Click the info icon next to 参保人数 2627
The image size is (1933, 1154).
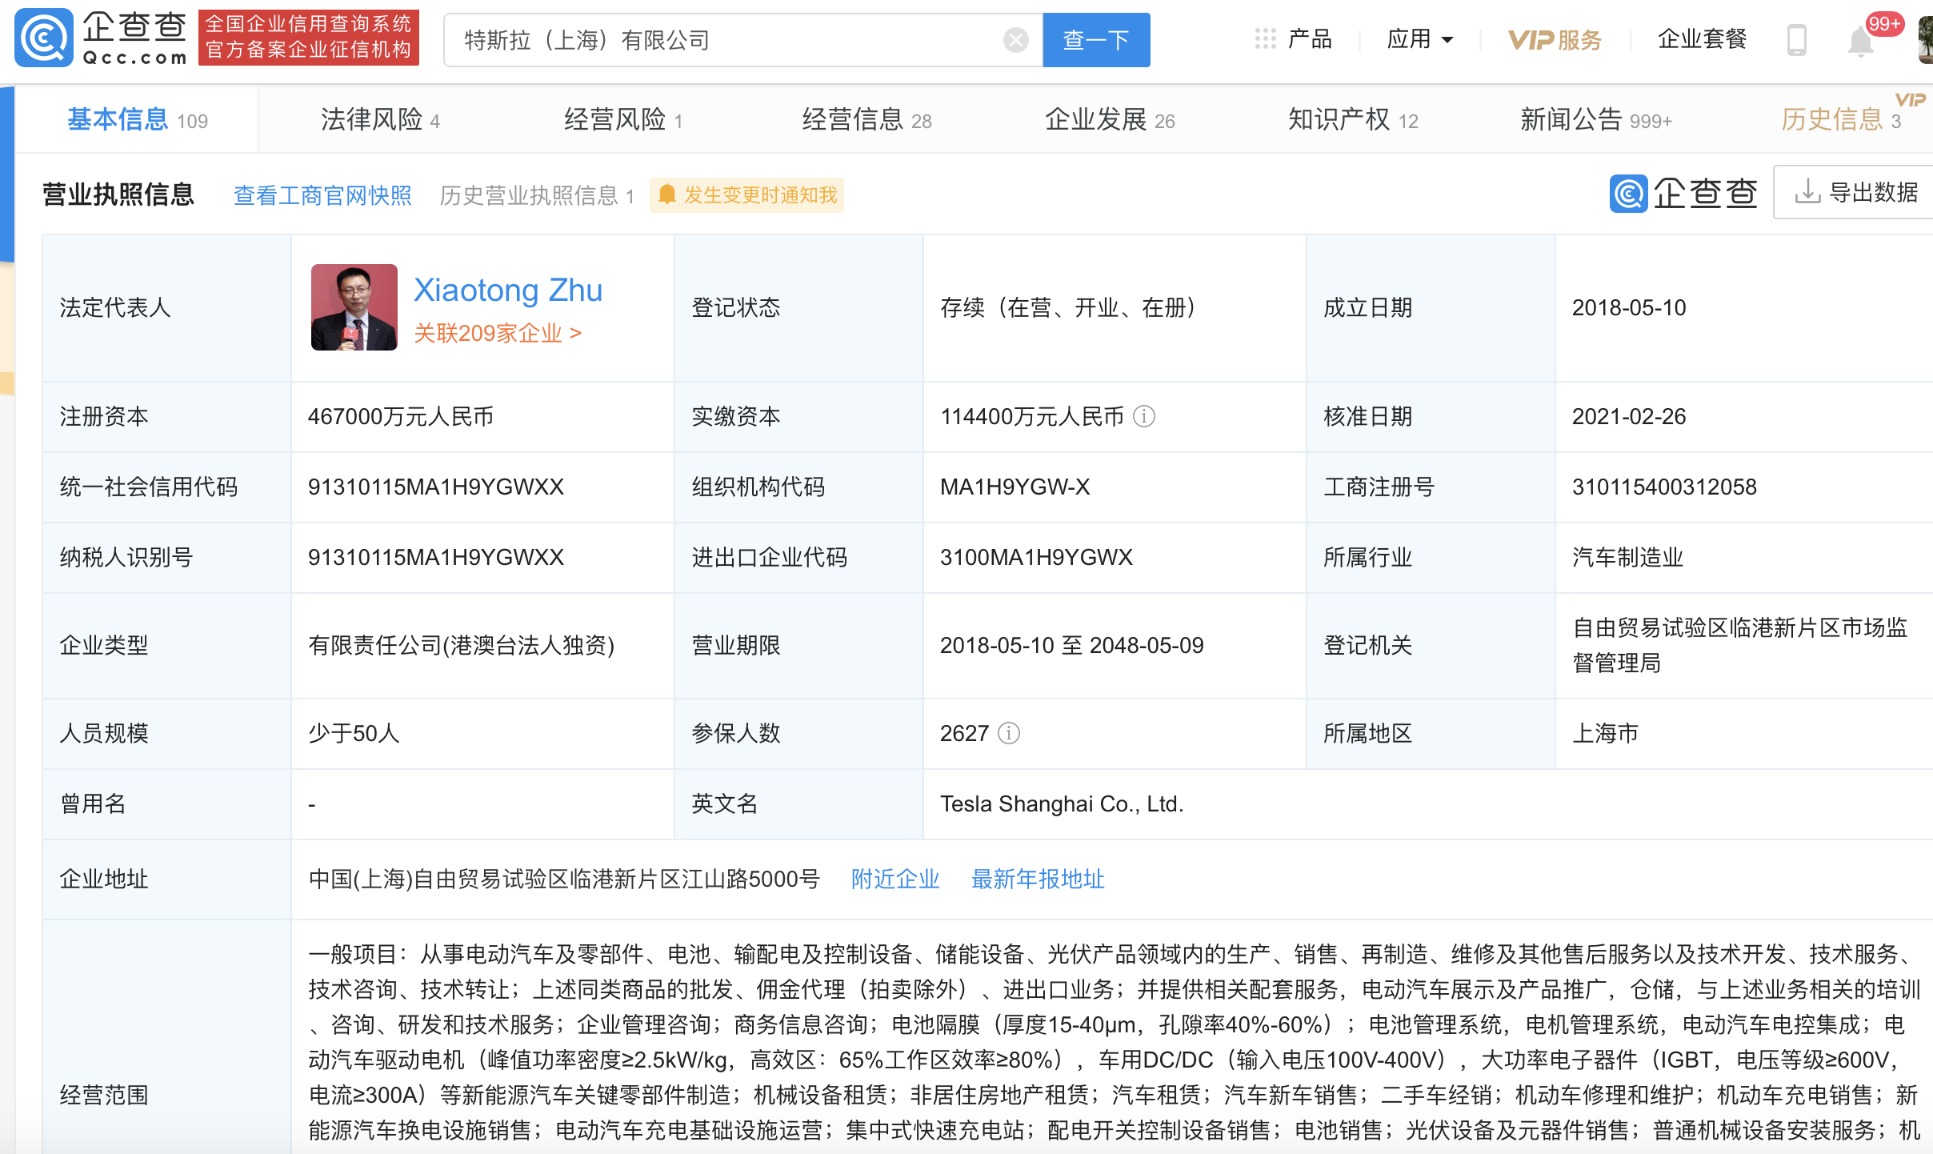point(1009,733)
